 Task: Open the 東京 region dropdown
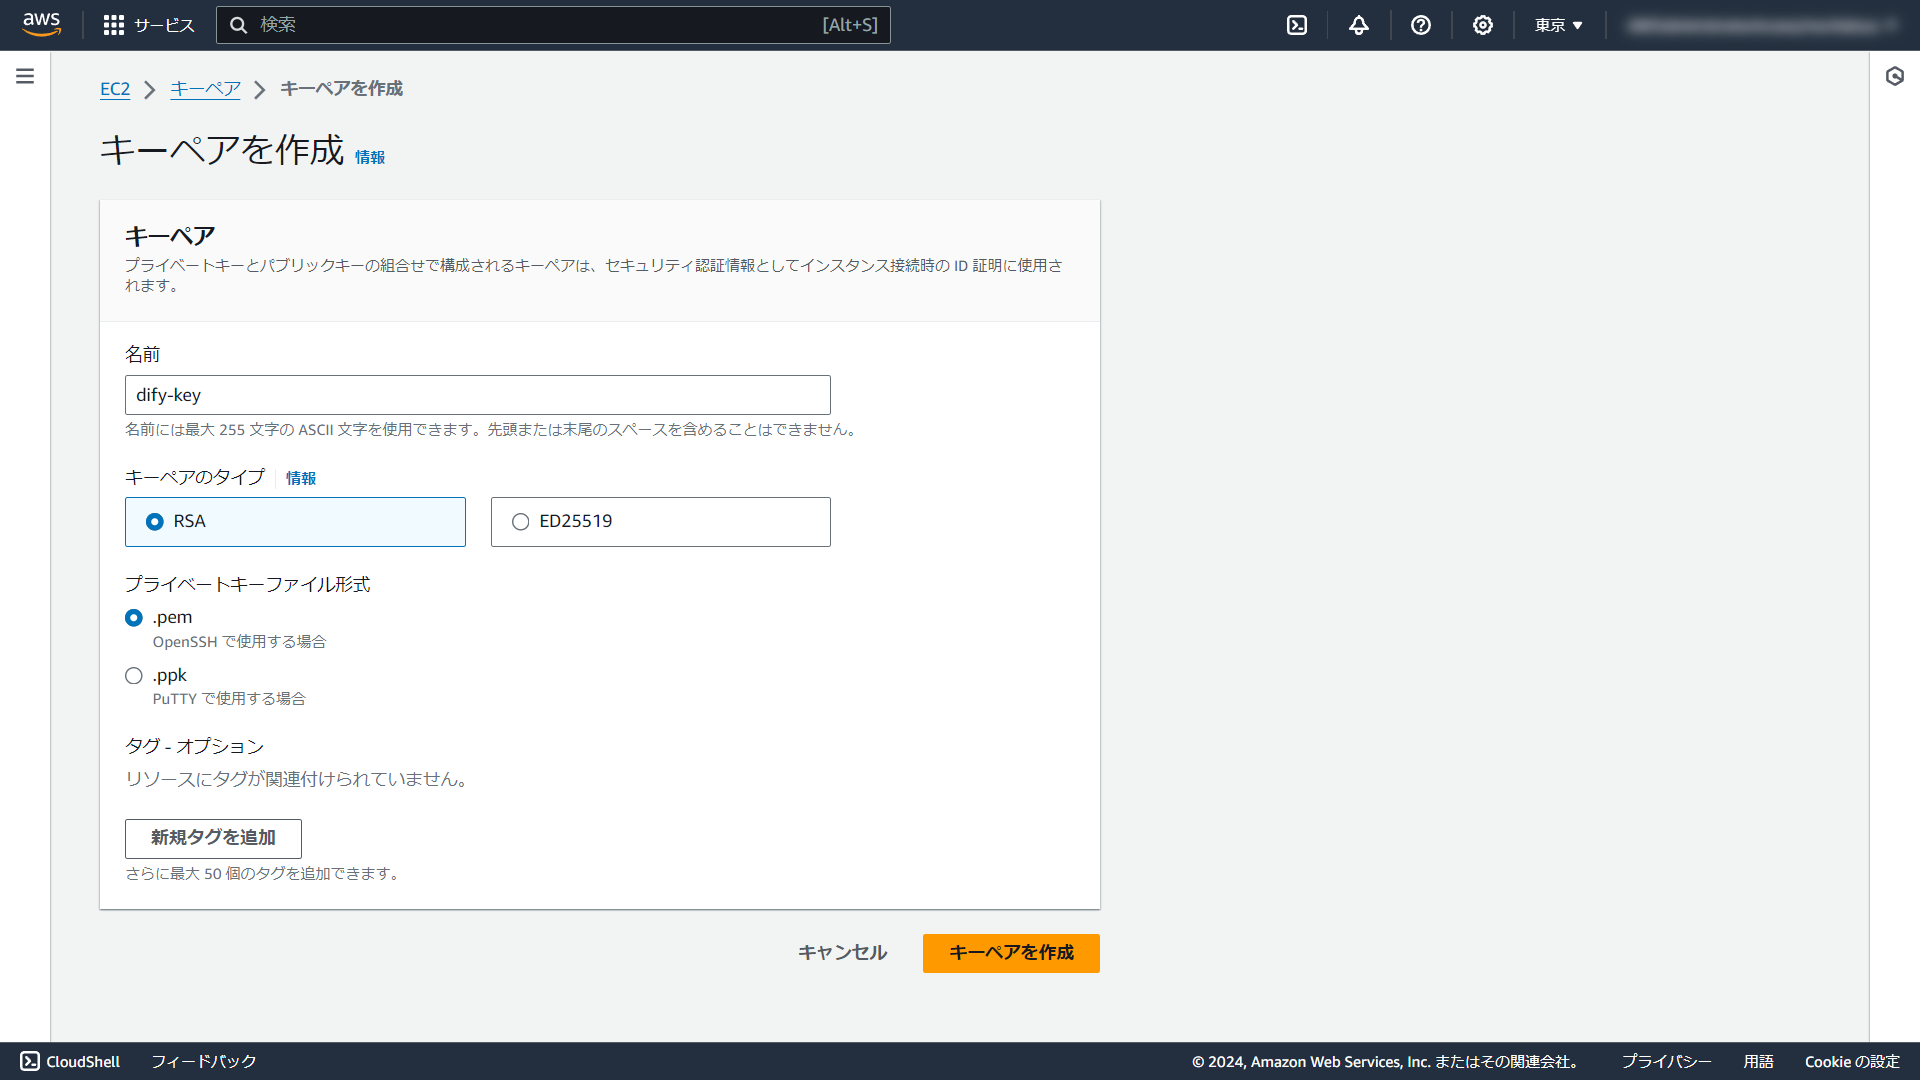pyautogui.click(x=1558, y=25)
